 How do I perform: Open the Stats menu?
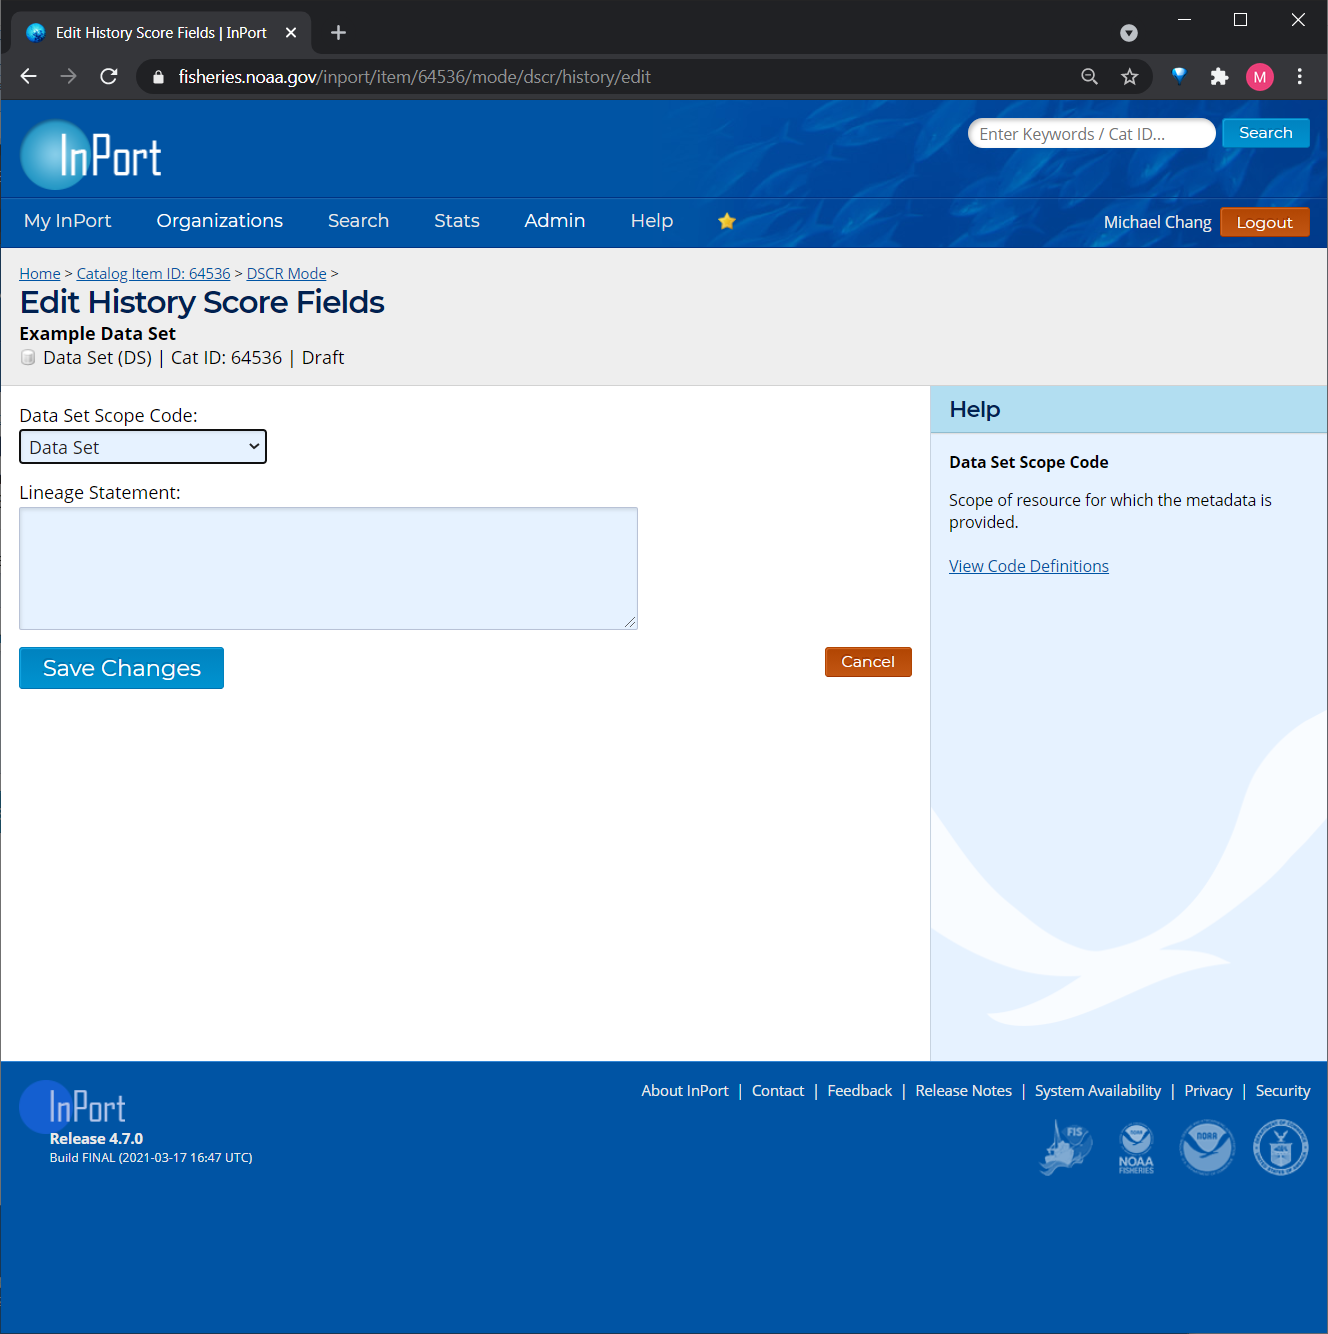click(x=457, y=221)
